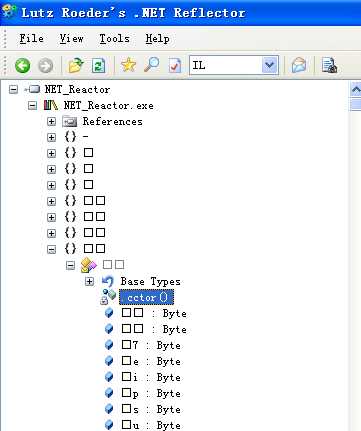
Task: Select the NET_Reactor assembly item
Action: coord(77,89)
